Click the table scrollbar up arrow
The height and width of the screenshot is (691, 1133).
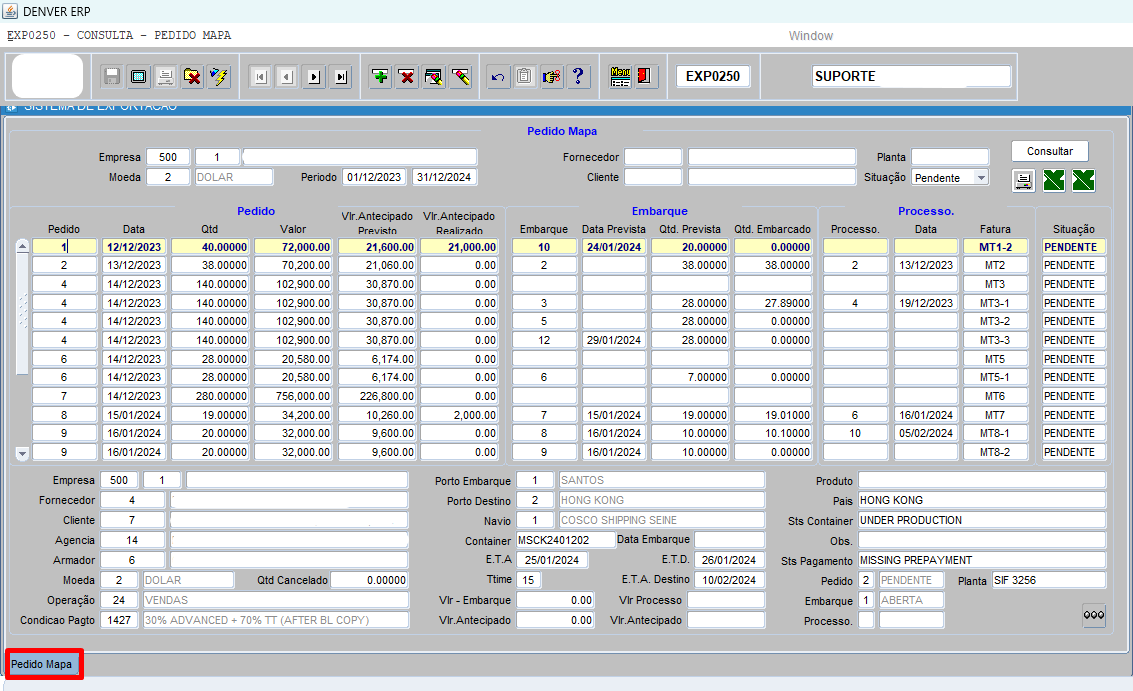pyautogui.click(x=22, y=246)
